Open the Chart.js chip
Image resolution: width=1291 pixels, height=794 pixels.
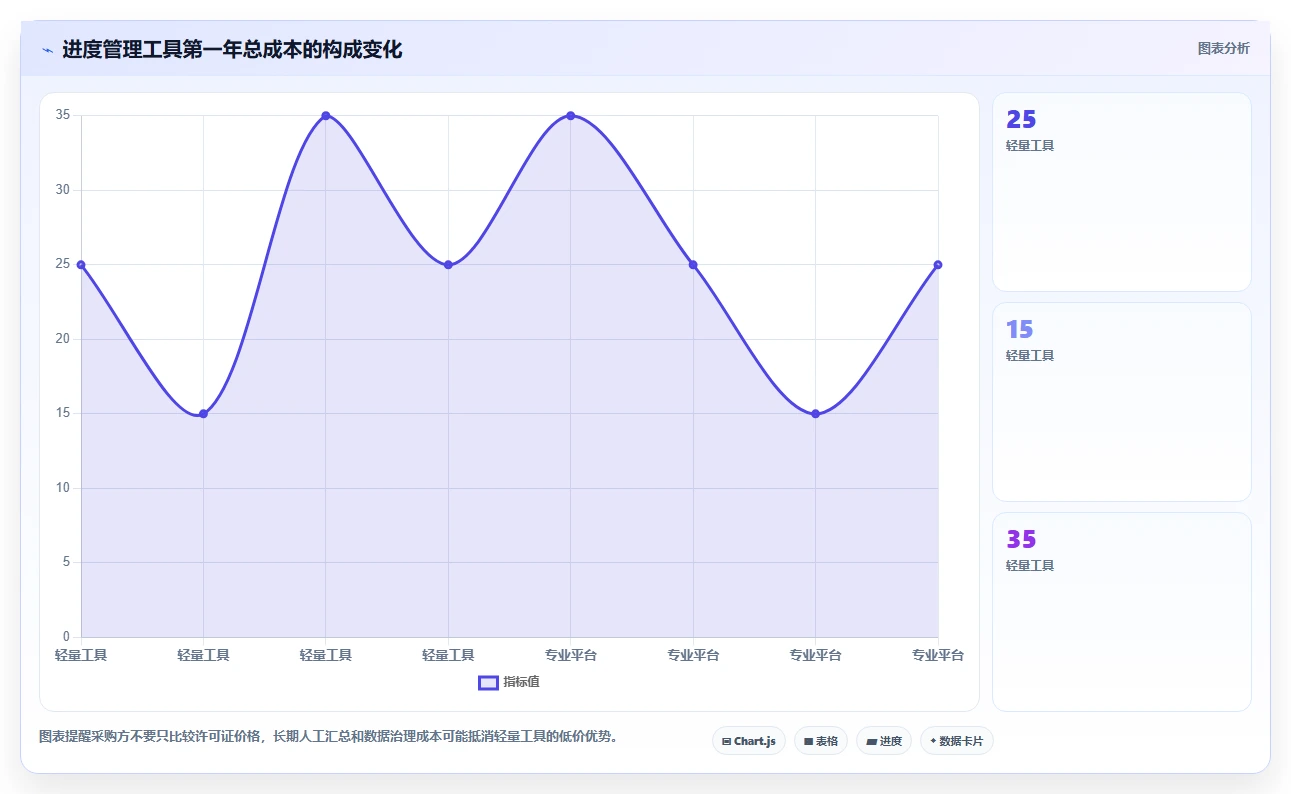tap(749, 741)
